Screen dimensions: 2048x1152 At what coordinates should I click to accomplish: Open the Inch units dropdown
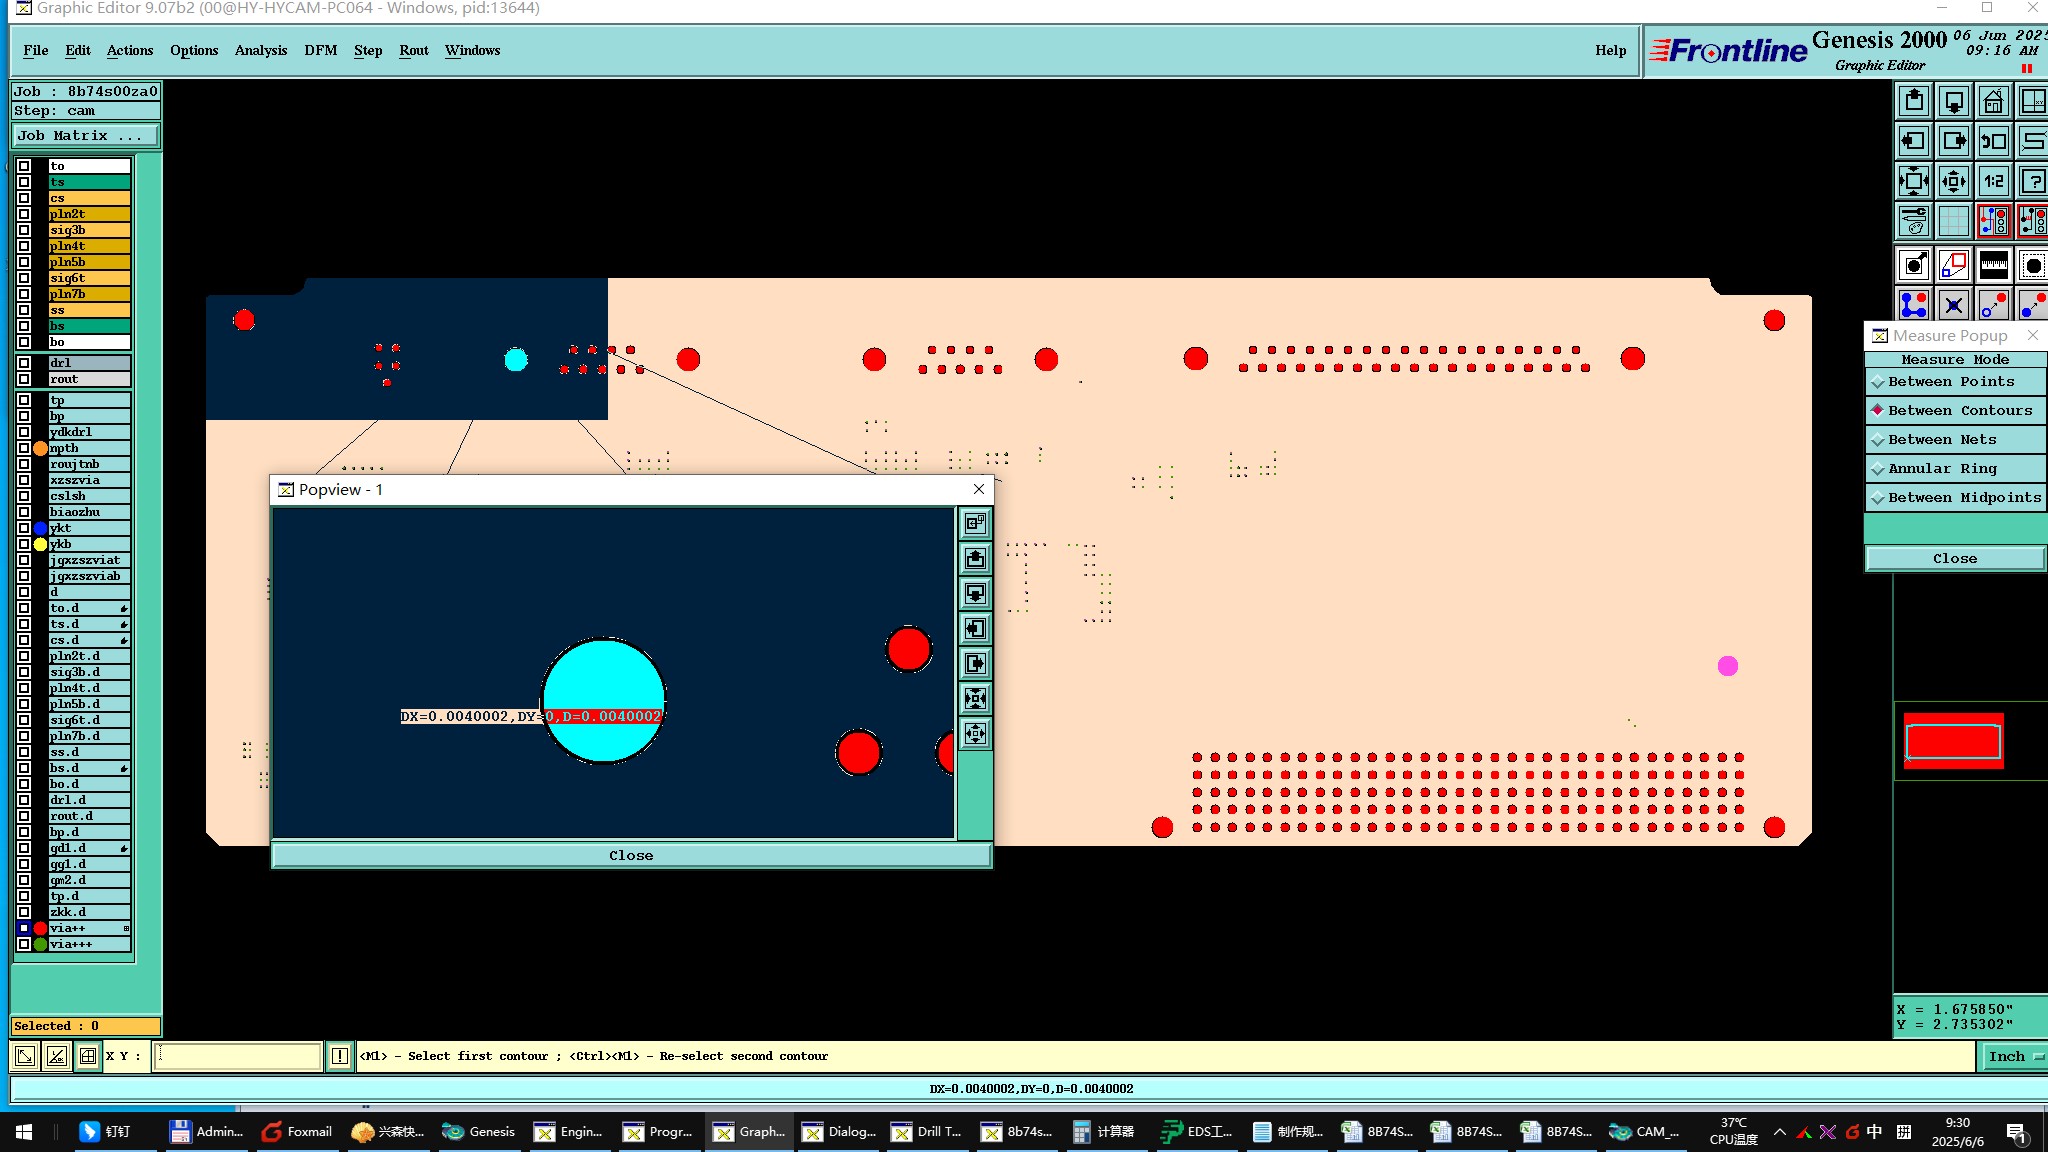point(2012,1056)
